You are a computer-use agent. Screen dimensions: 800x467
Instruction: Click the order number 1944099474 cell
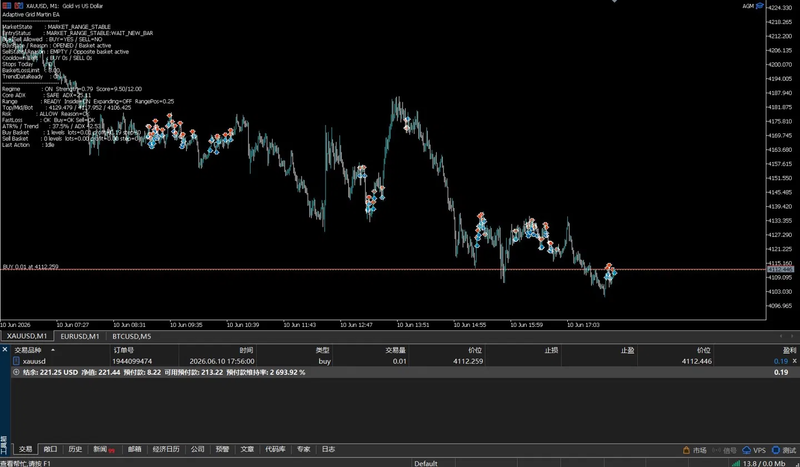tap(132, 361)
